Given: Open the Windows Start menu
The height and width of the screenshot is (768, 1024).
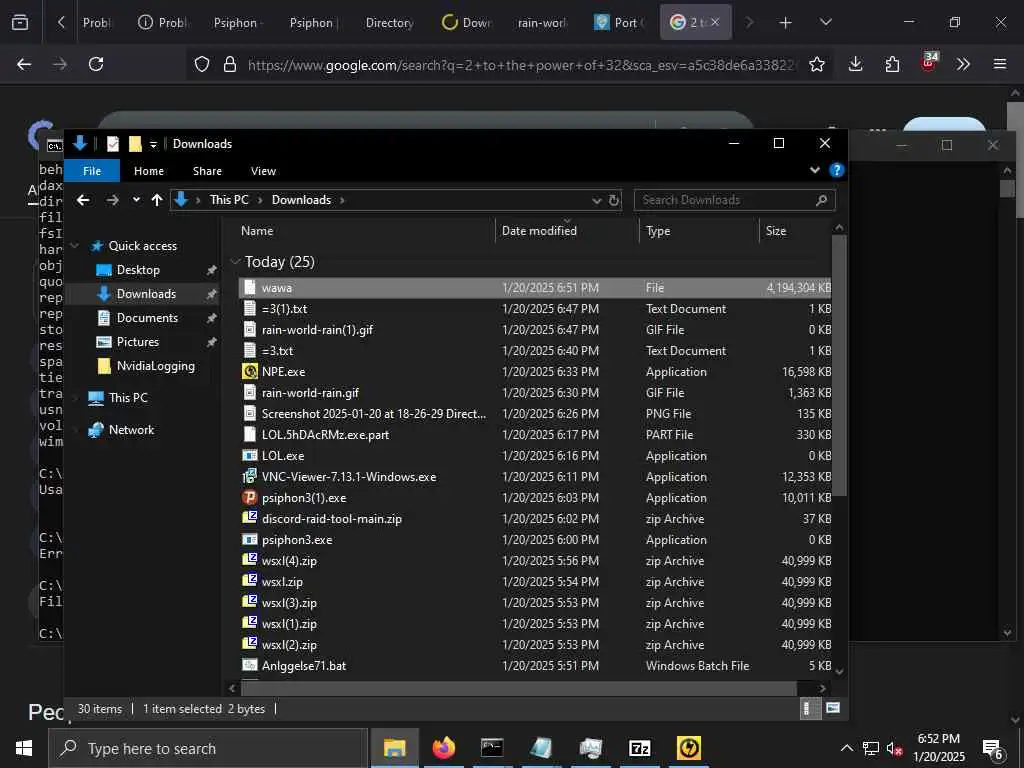Looking at the screenshot, I should coord(24,748).
